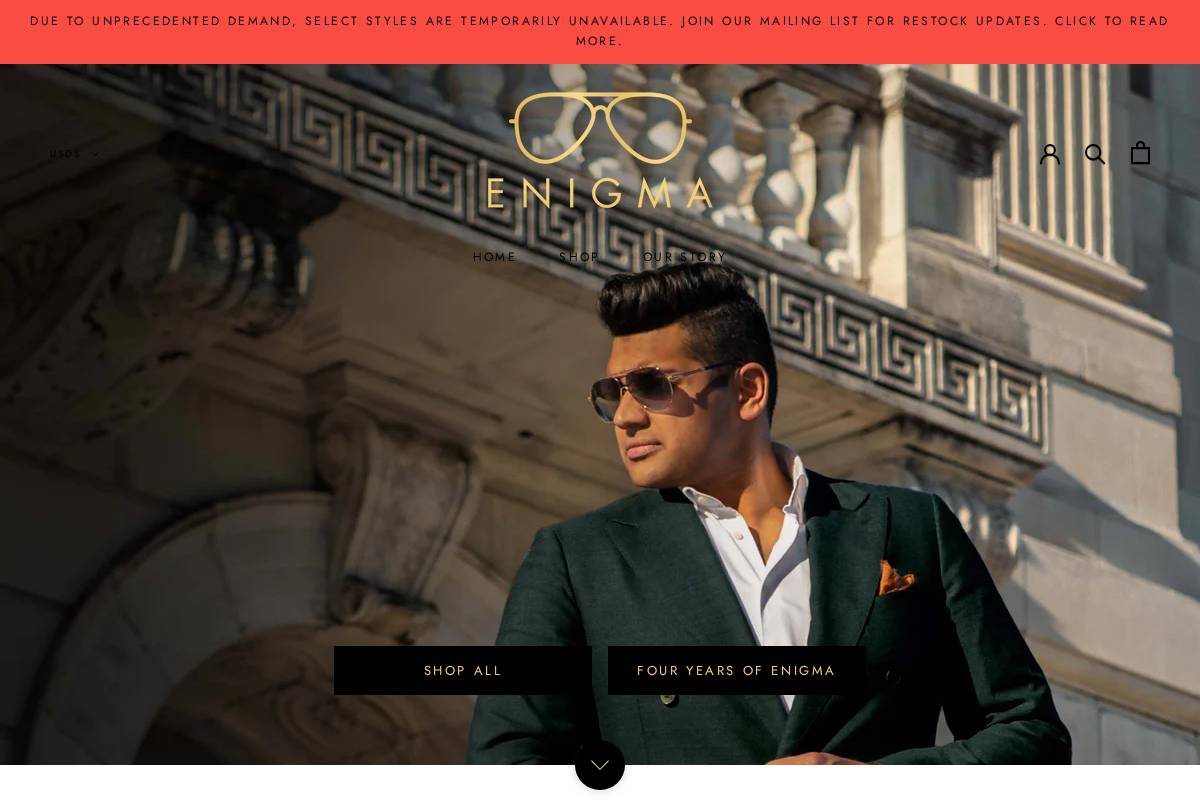
Task: Click the SHOP ALL button
Action: (462, 670)
